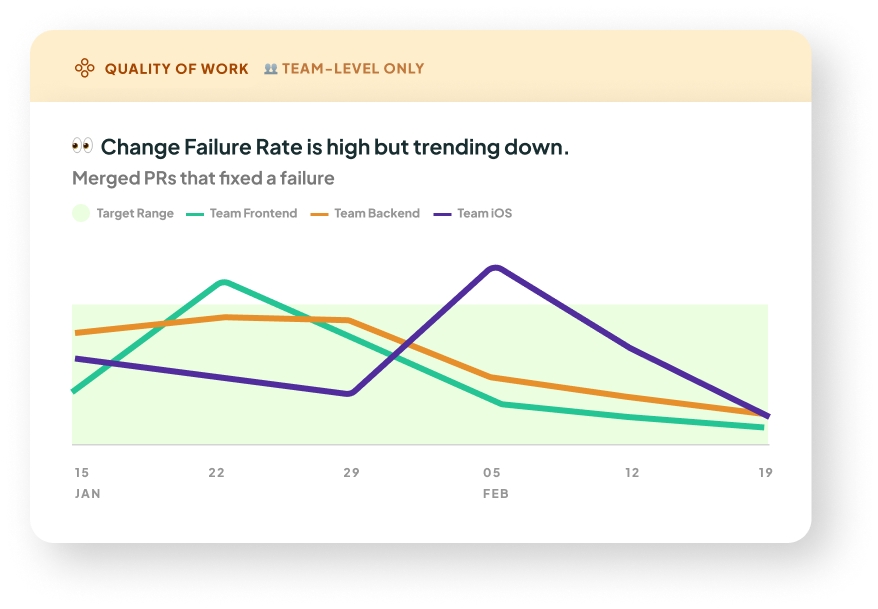
Task: Select the QUALITY OF WORK header label
Action: click(x=177, y=69)
